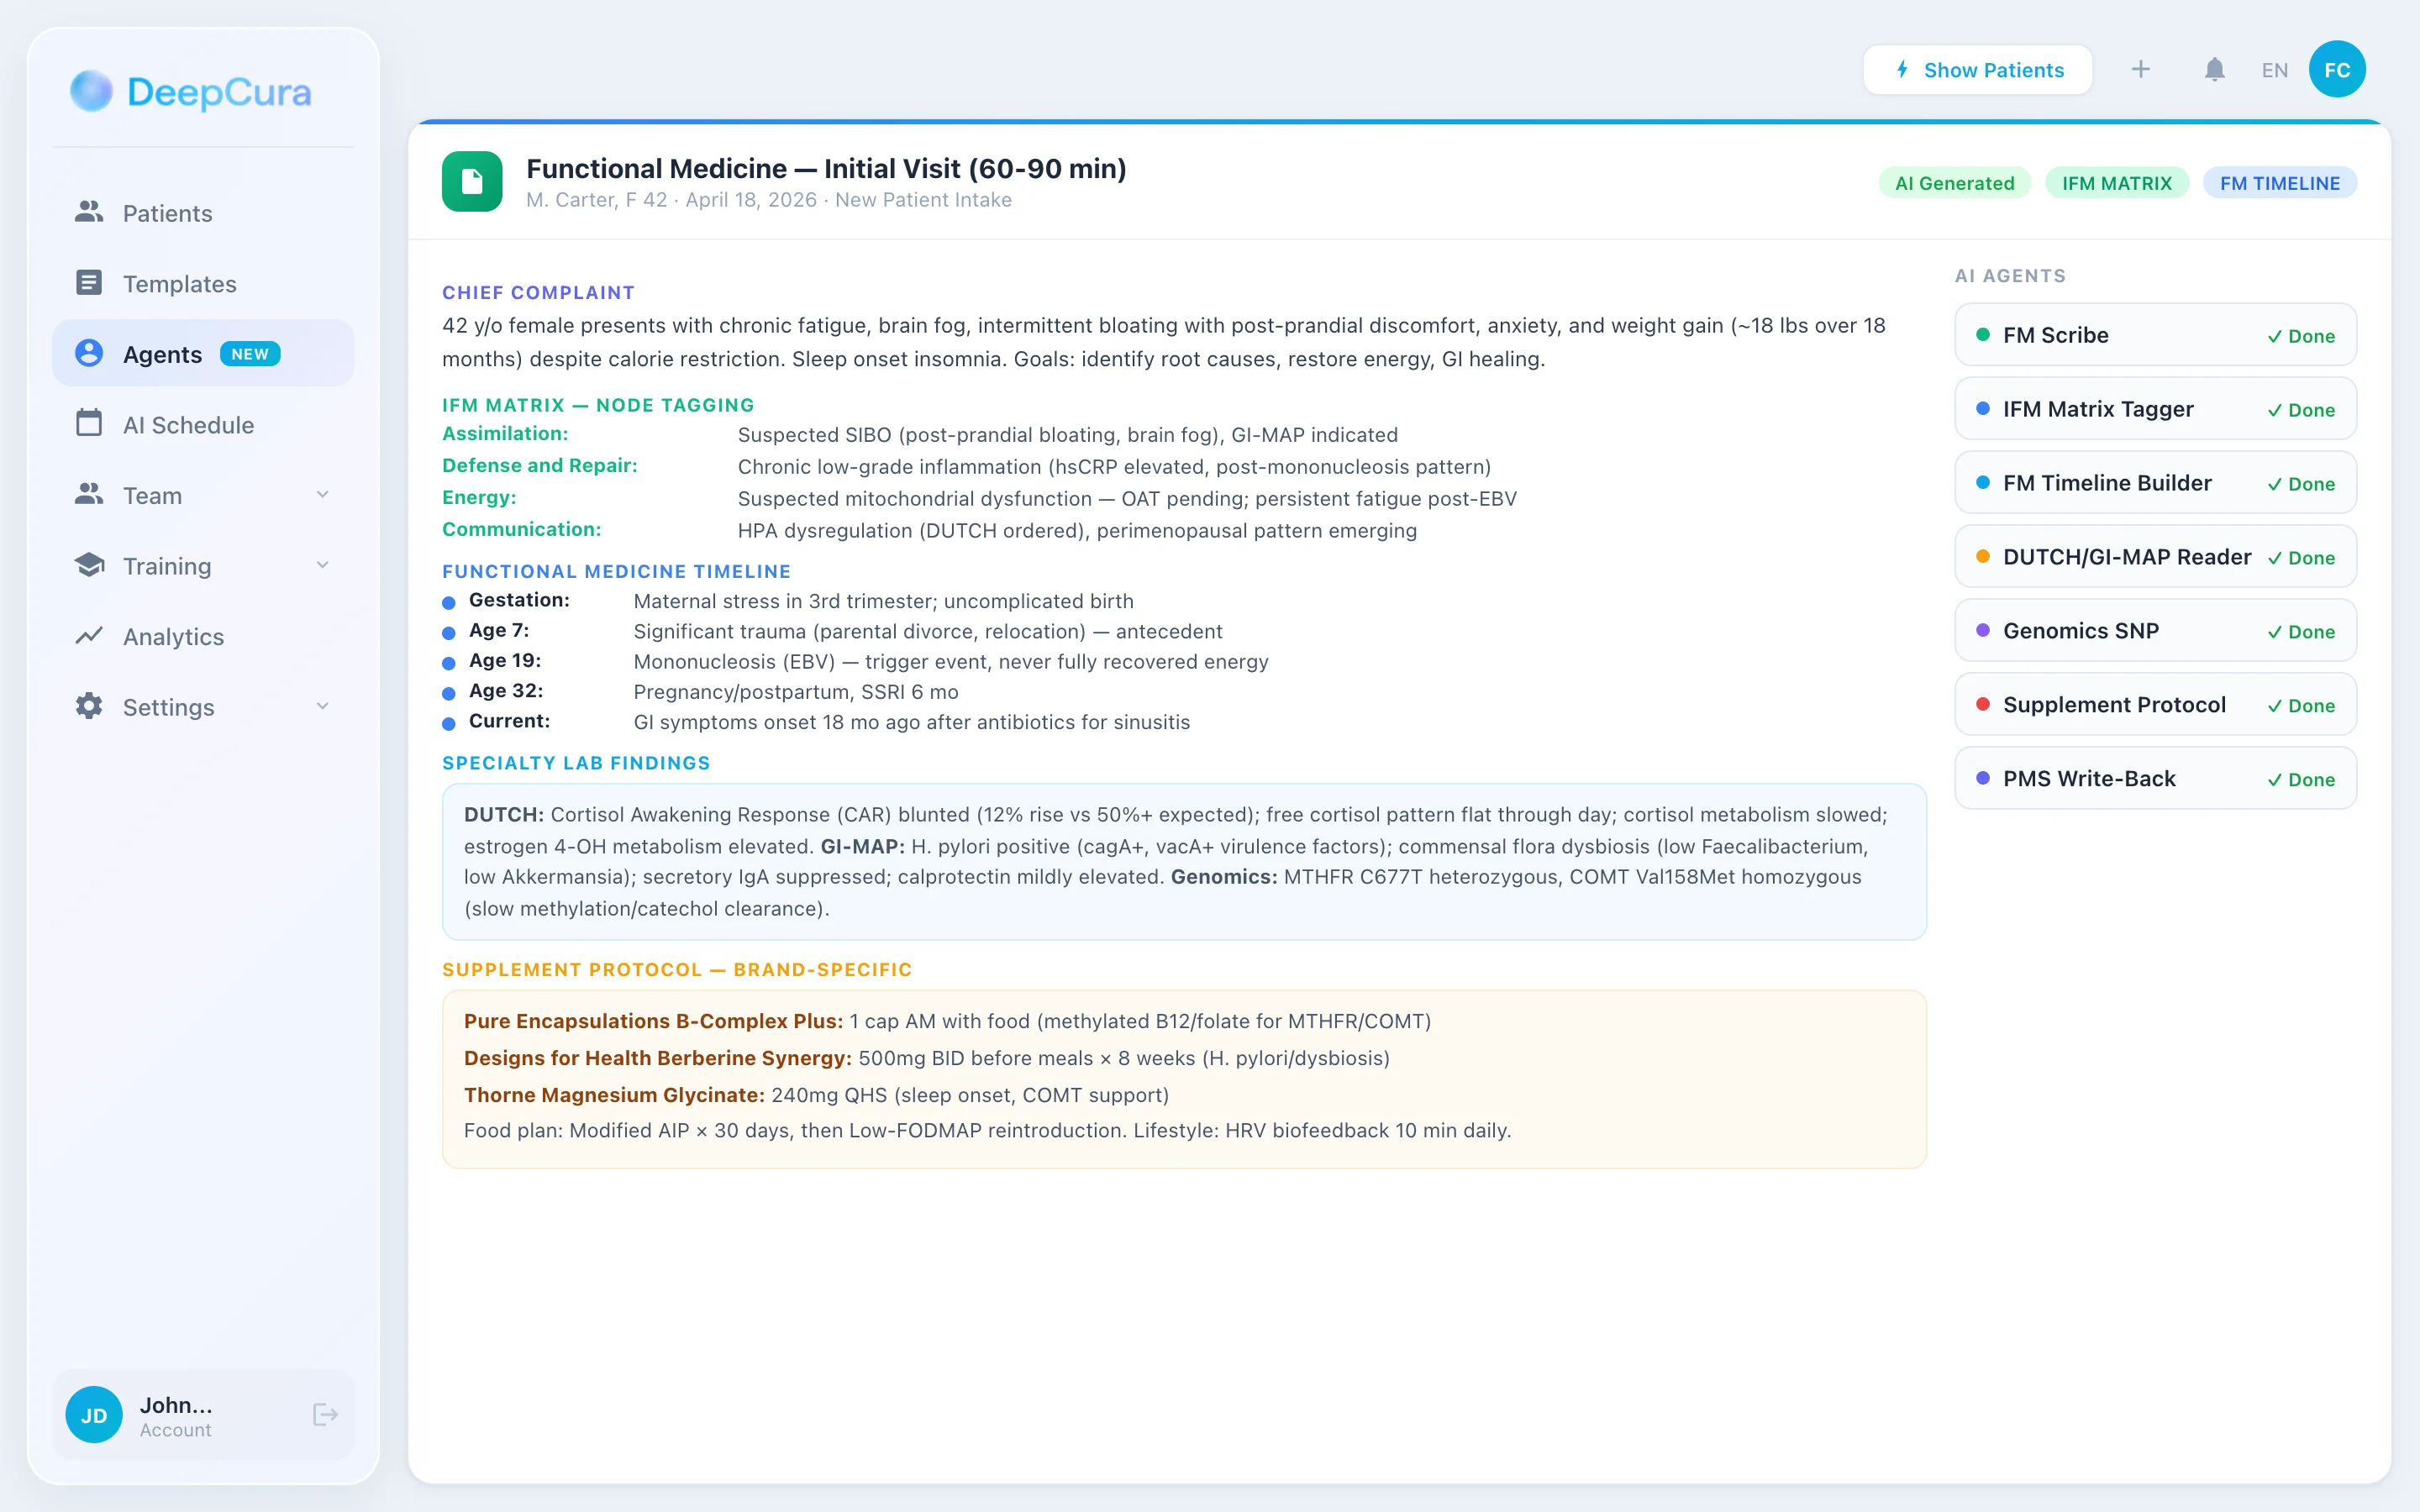Screen dimensions: 2420x1512
Task: Click the DeepCura logo
Action: pos(191,92)
